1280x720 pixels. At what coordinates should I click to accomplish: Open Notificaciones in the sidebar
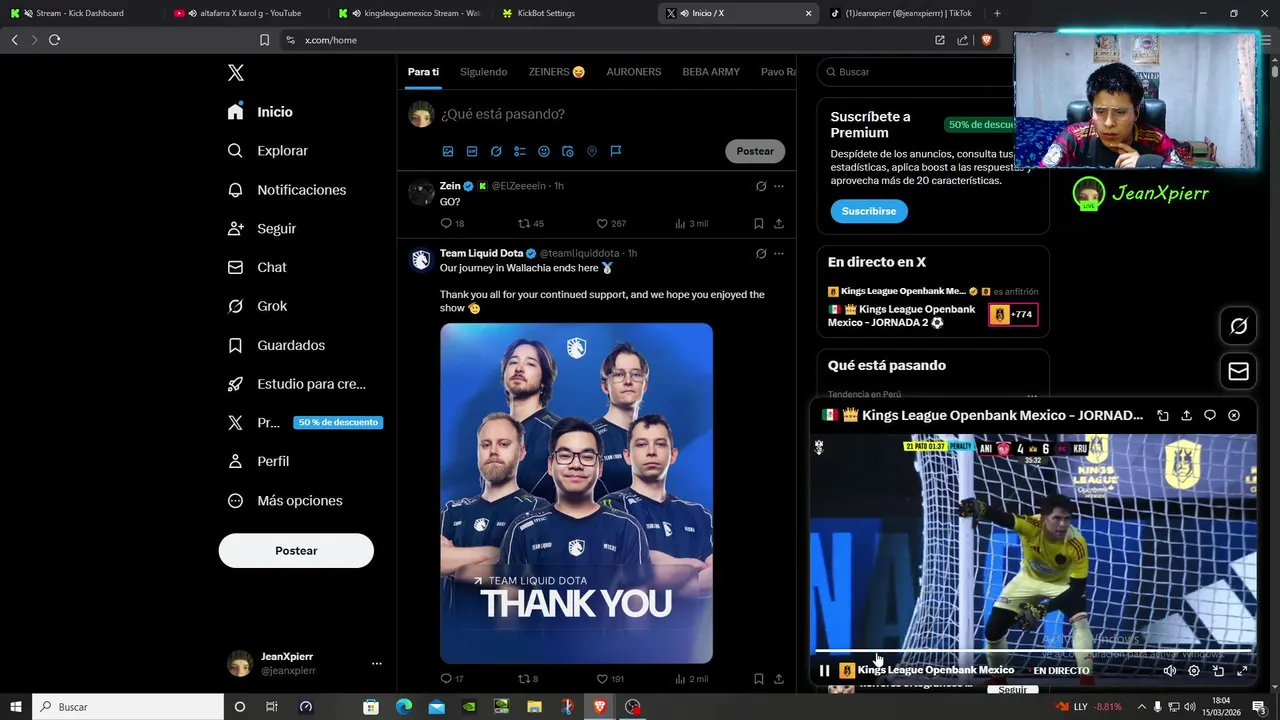(x=286, y=190)
